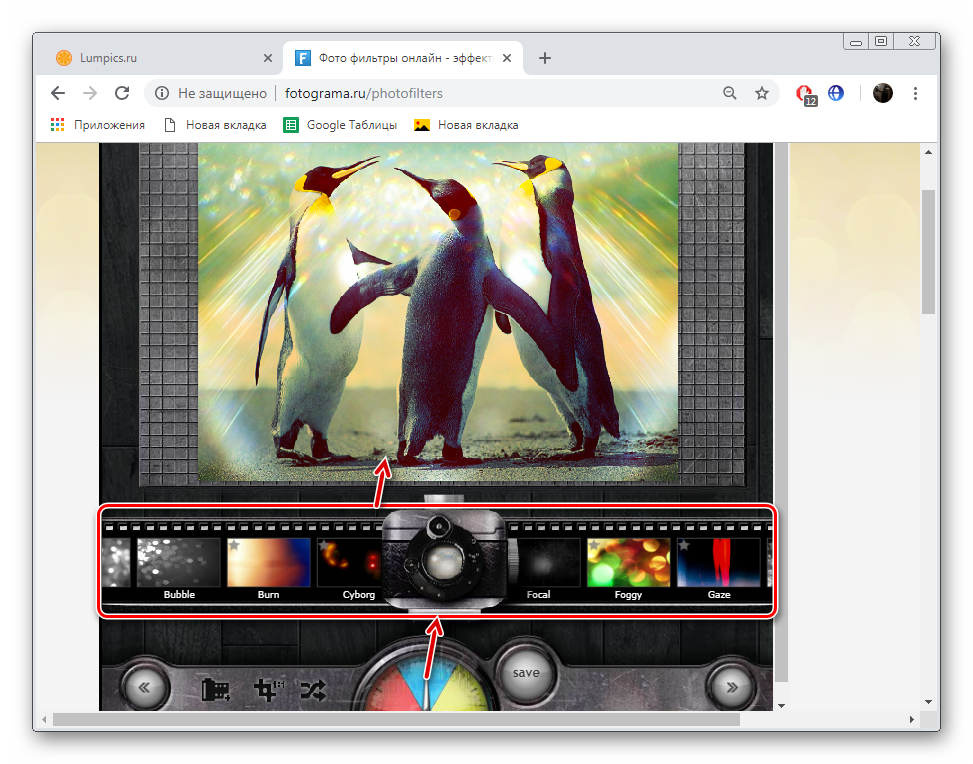Select the crop tool icon
This screenshot has height=764, width=973.
click(267, 690)
